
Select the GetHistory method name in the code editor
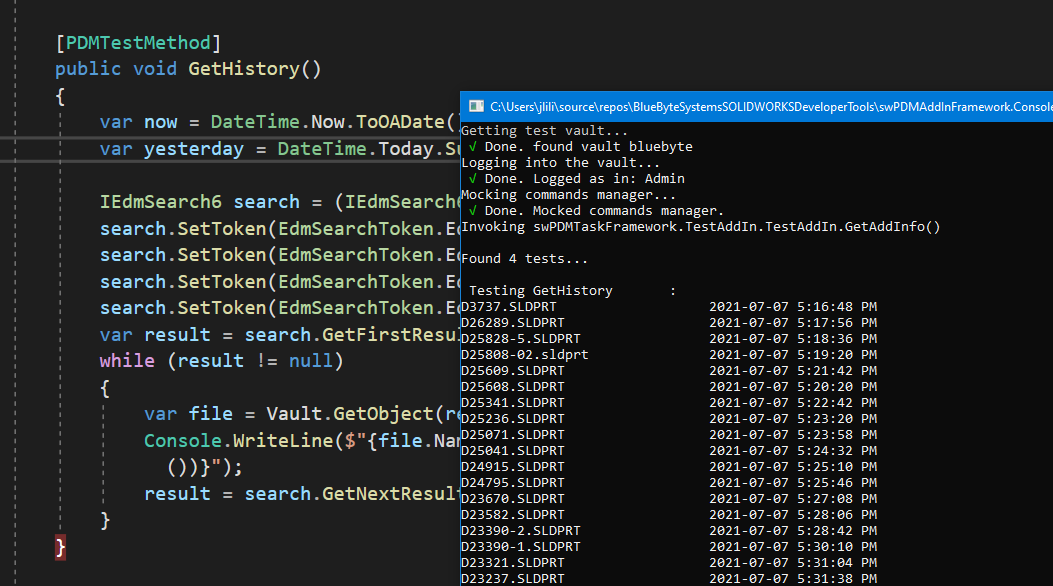[244, 69]
